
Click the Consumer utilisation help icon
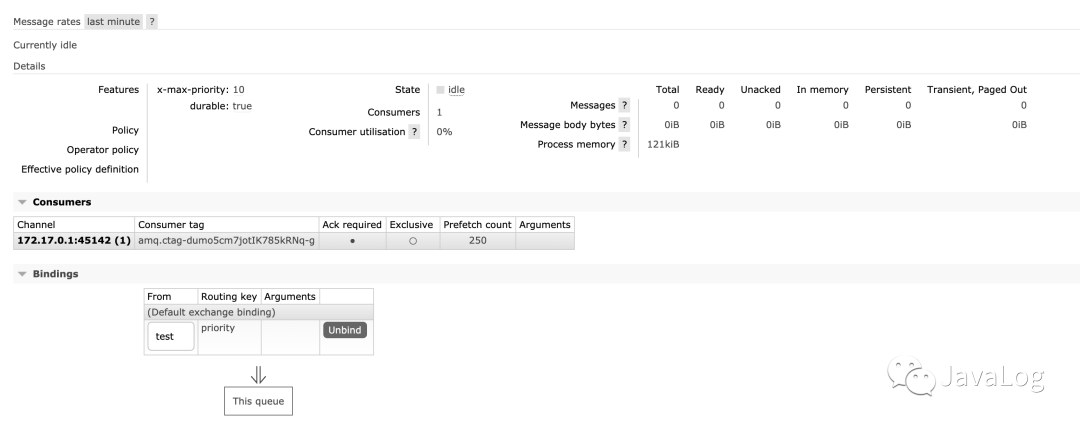click(x=413, y=132)
